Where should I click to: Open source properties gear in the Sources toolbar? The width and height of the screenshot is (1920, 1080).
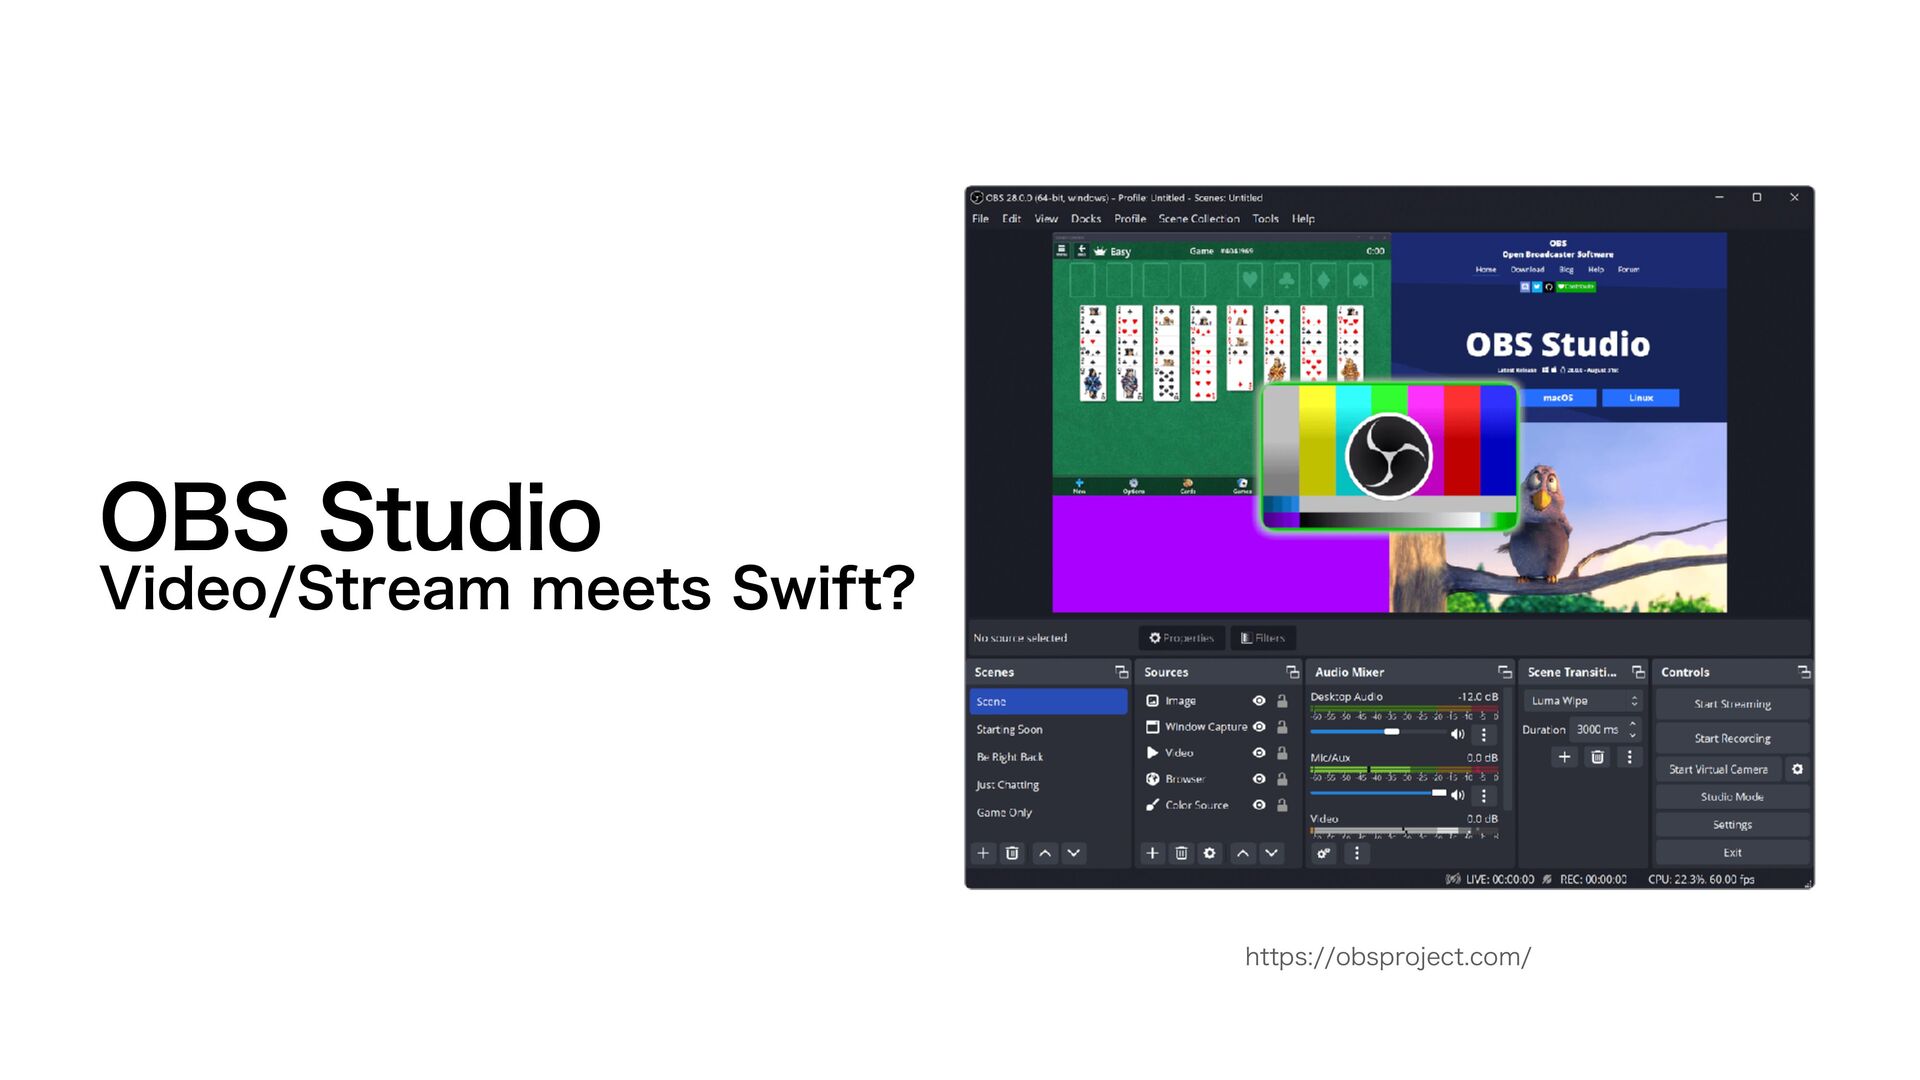coord(1210,853)
